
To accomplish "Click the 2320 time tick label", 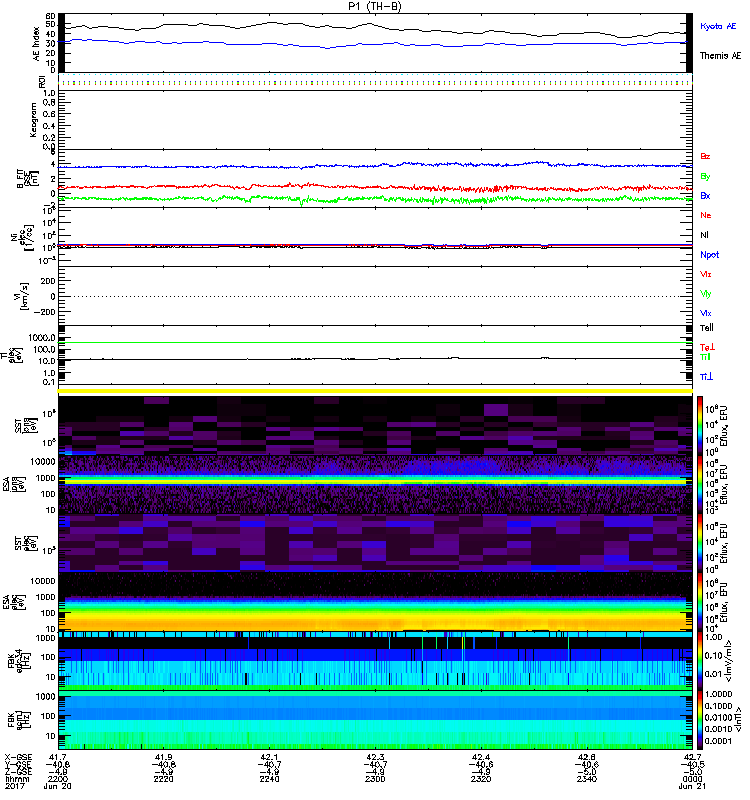I will 481,779.
